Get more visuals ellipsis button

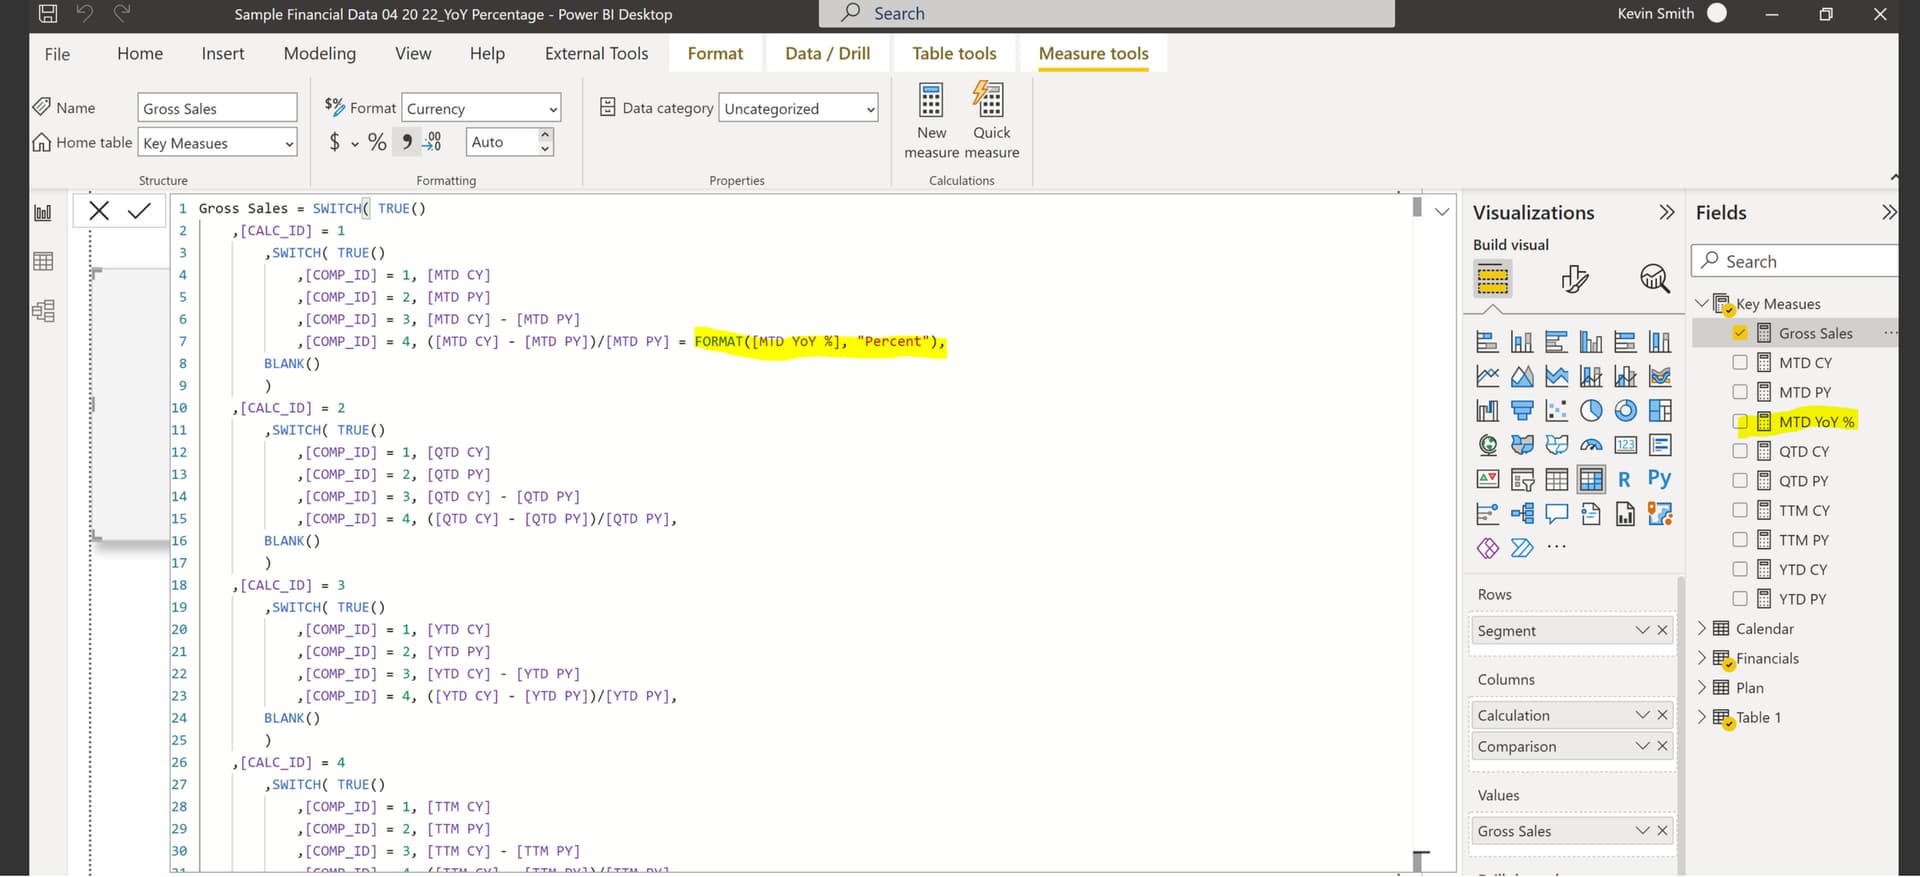[1557, 547]
